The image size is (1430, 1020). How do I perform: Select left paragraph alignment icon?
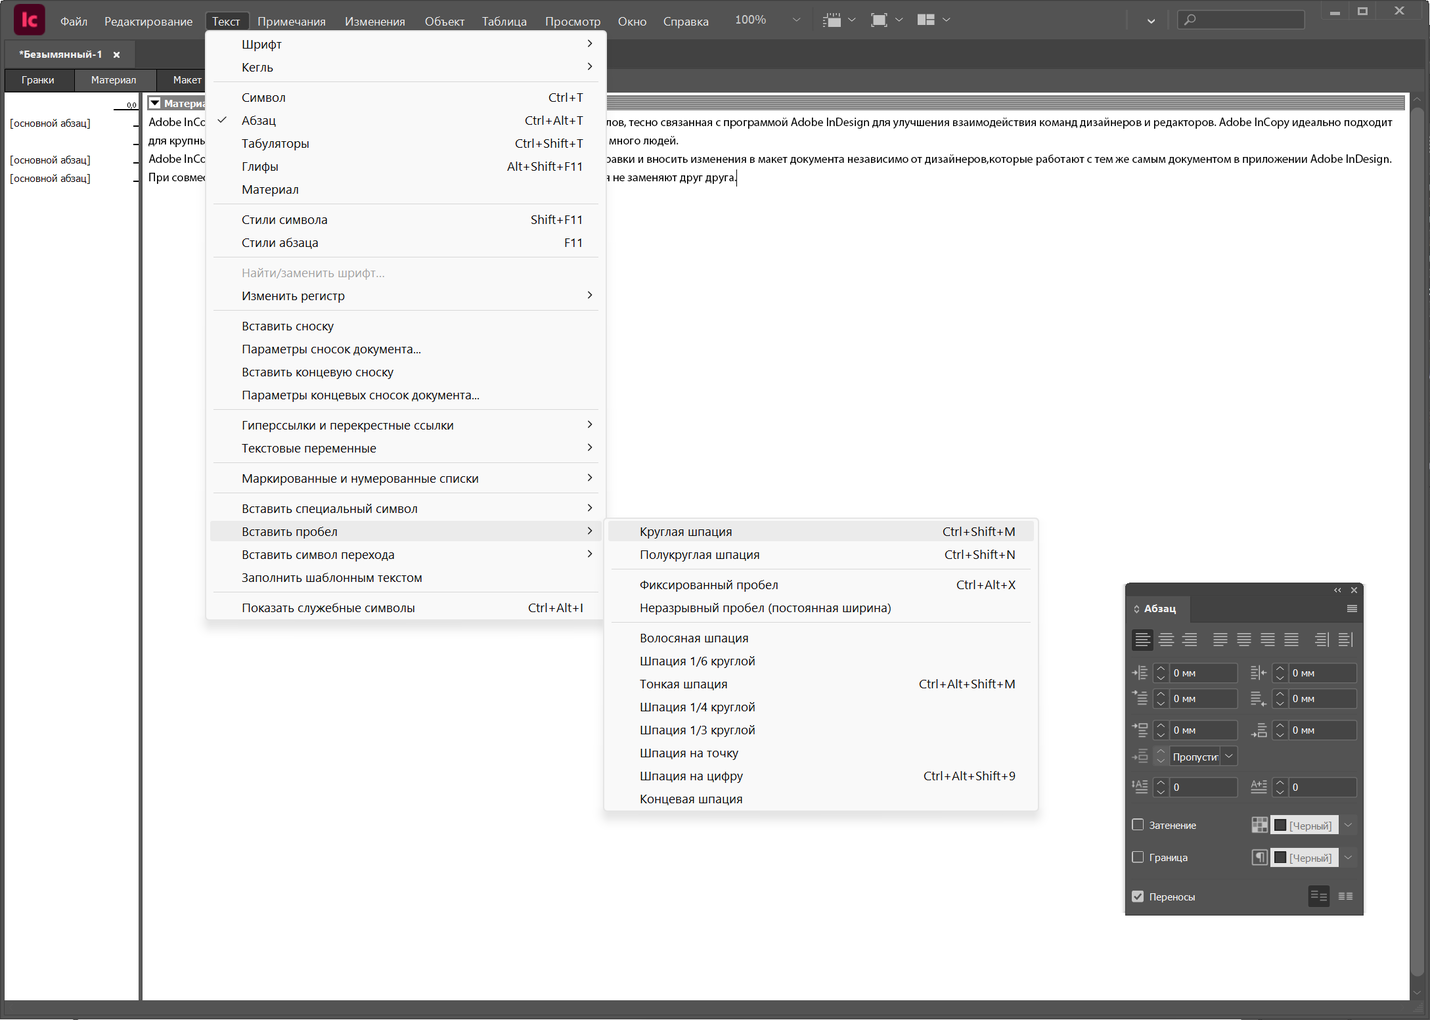pyautogui.click(x=1142, y=640)
